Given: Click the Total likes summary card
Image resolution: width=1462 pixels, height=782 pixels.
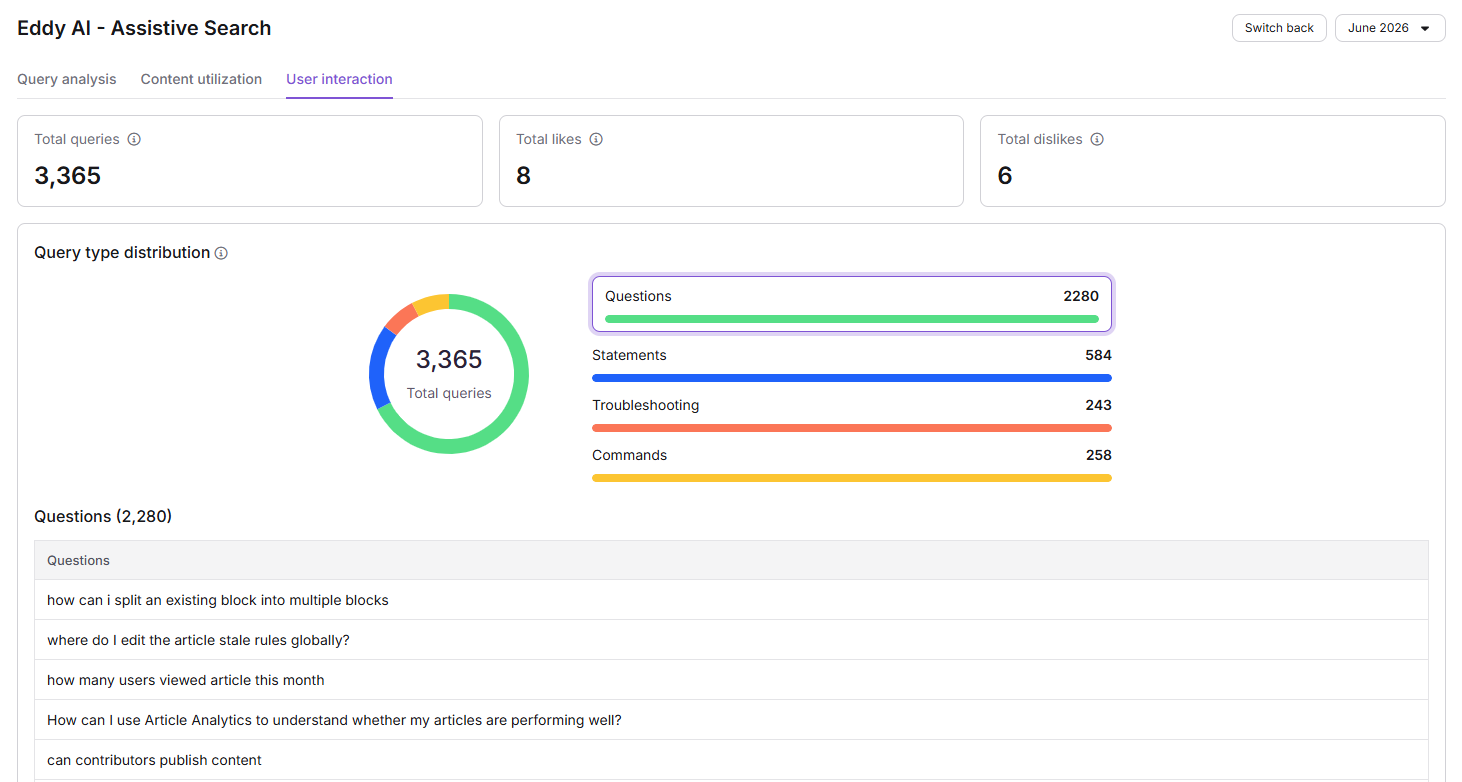Looking at the screenshot, I should [x=731, y=161].
